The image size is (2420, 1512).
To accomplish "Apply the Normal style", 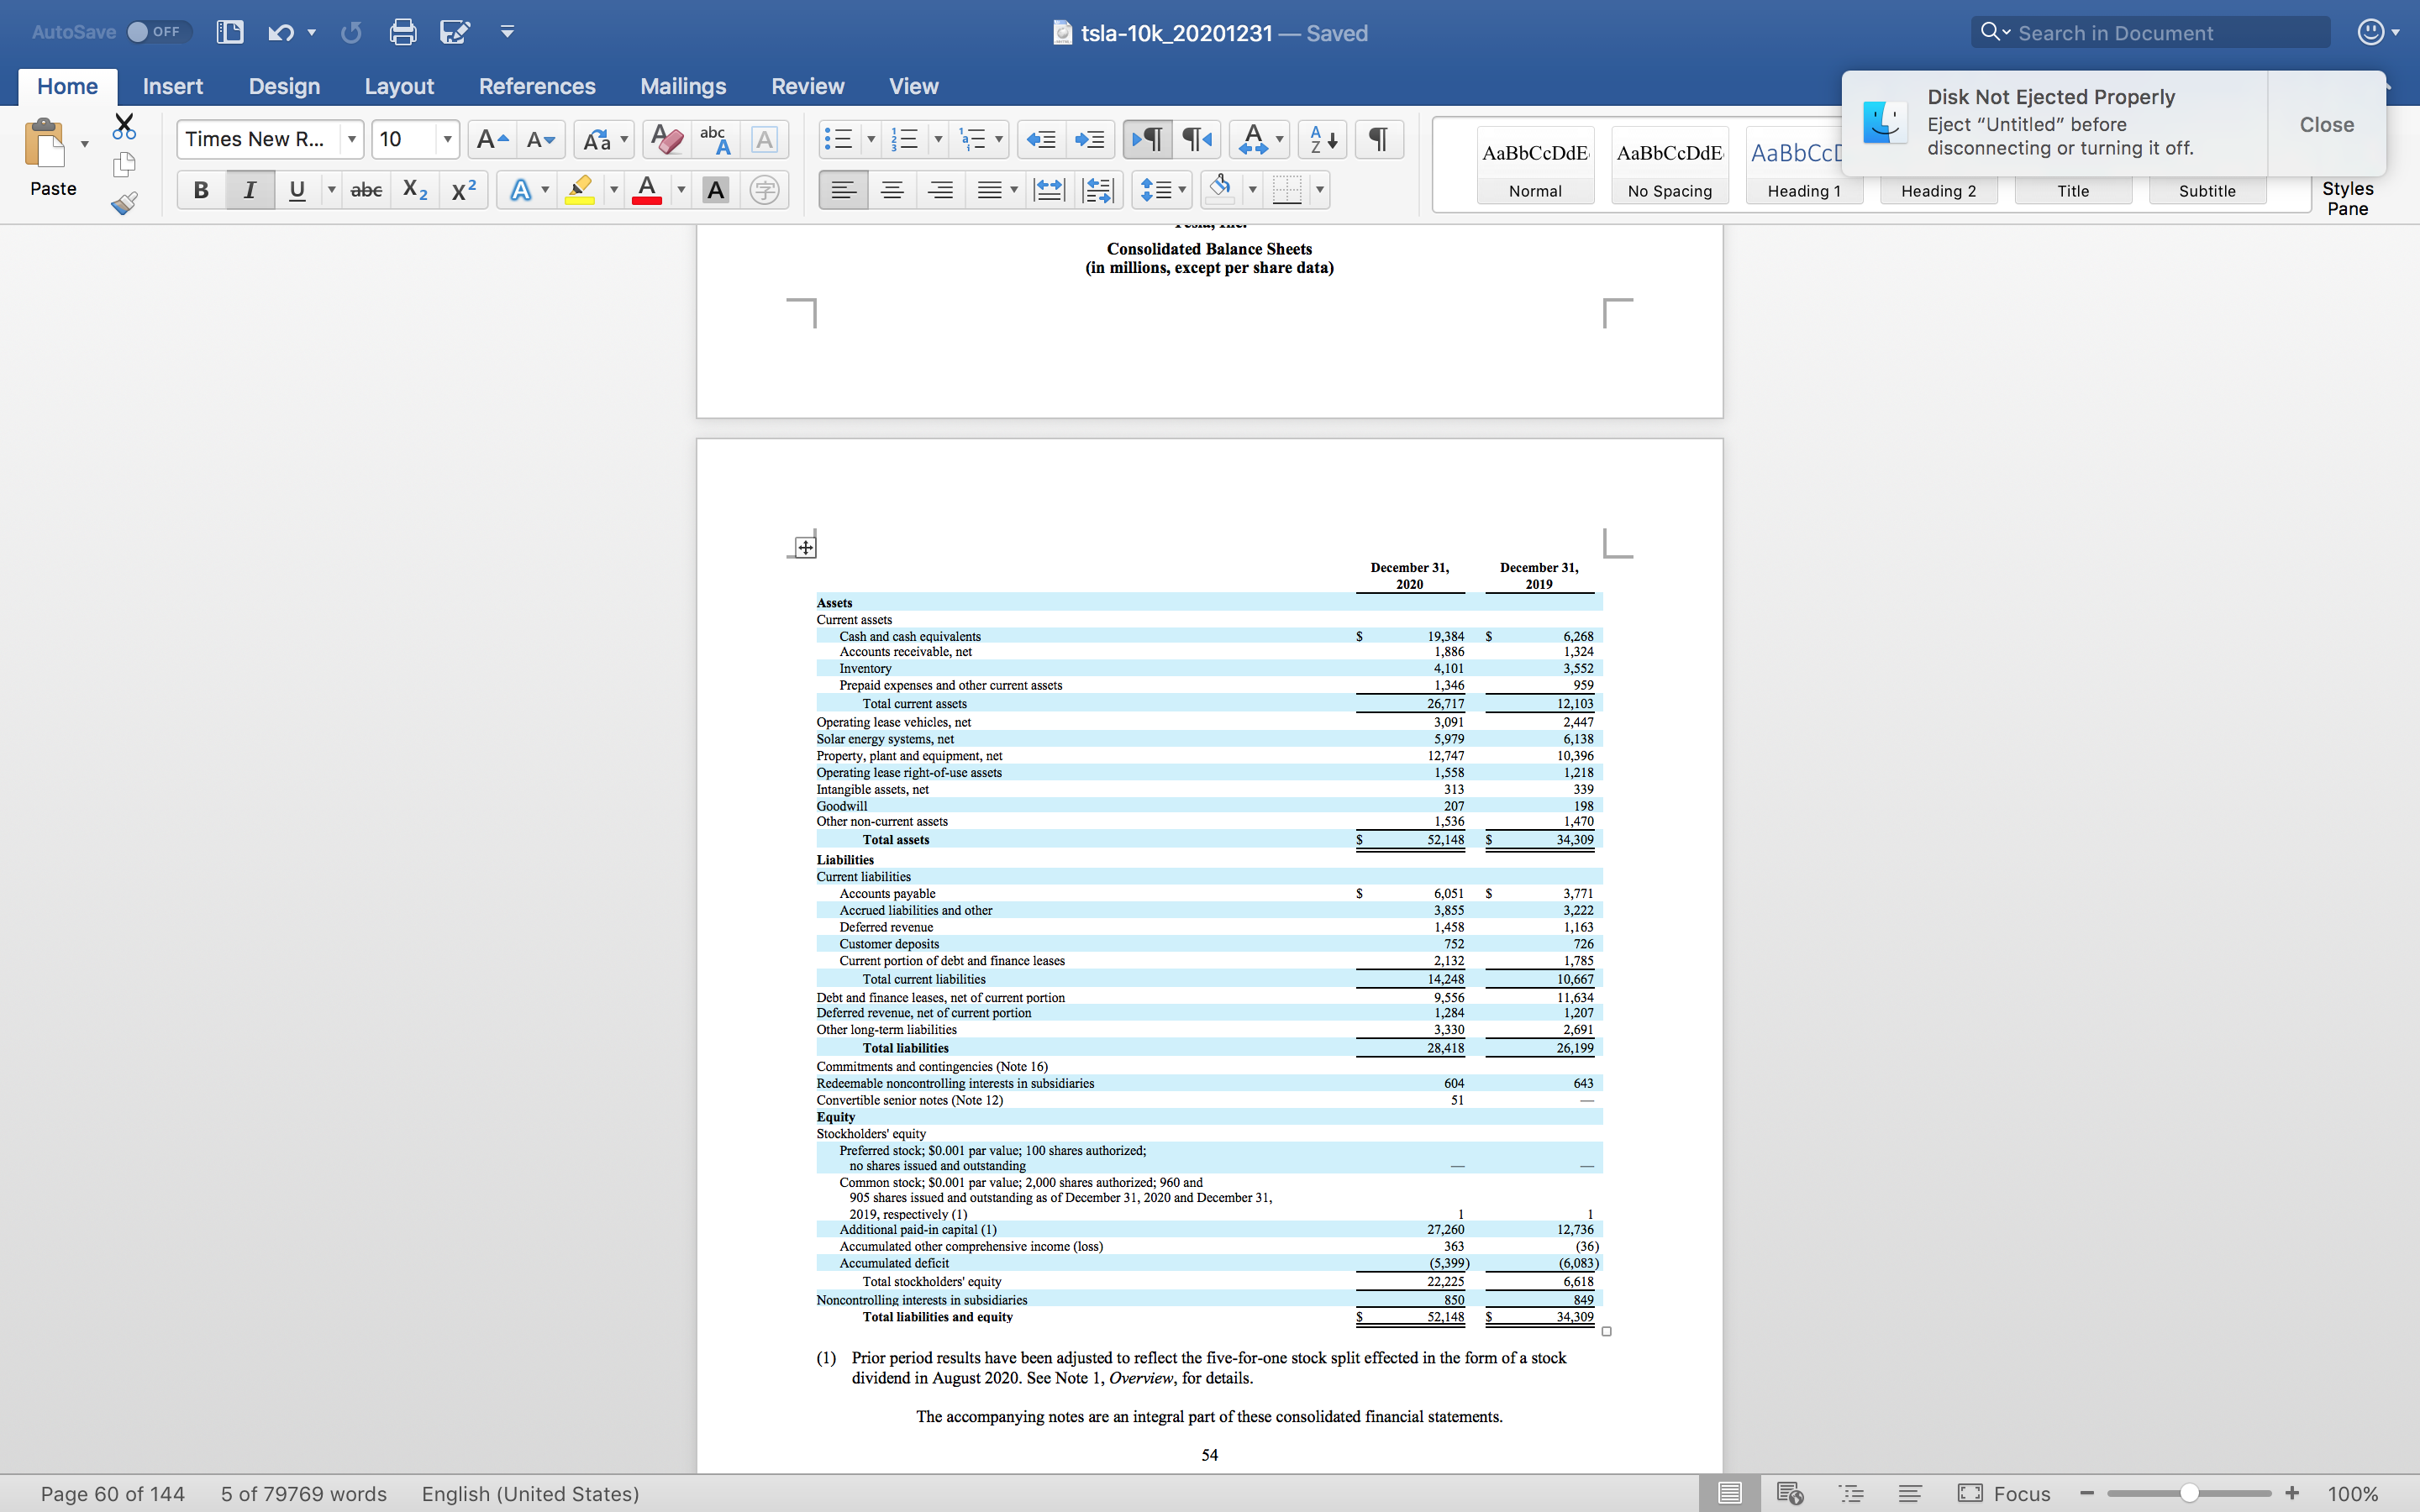I will [1535, 165].
